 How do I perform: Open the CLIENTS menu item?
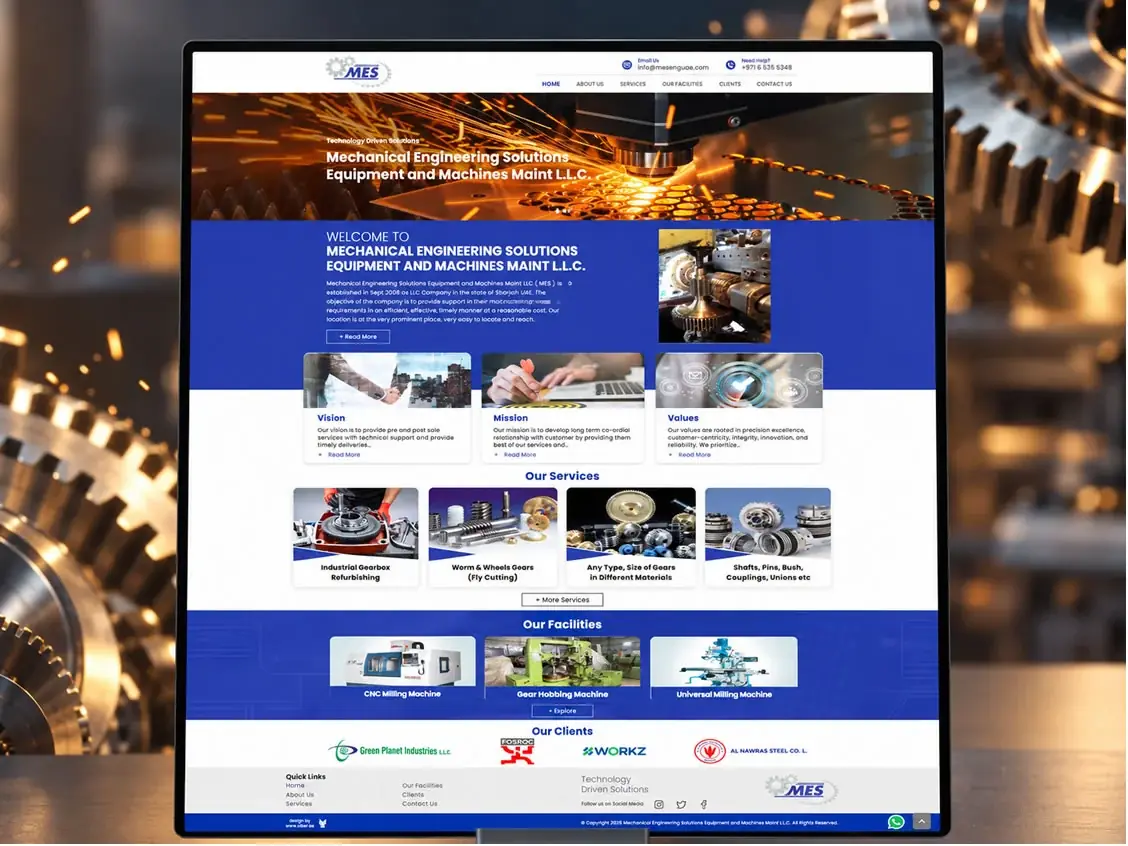click(729, 84)
